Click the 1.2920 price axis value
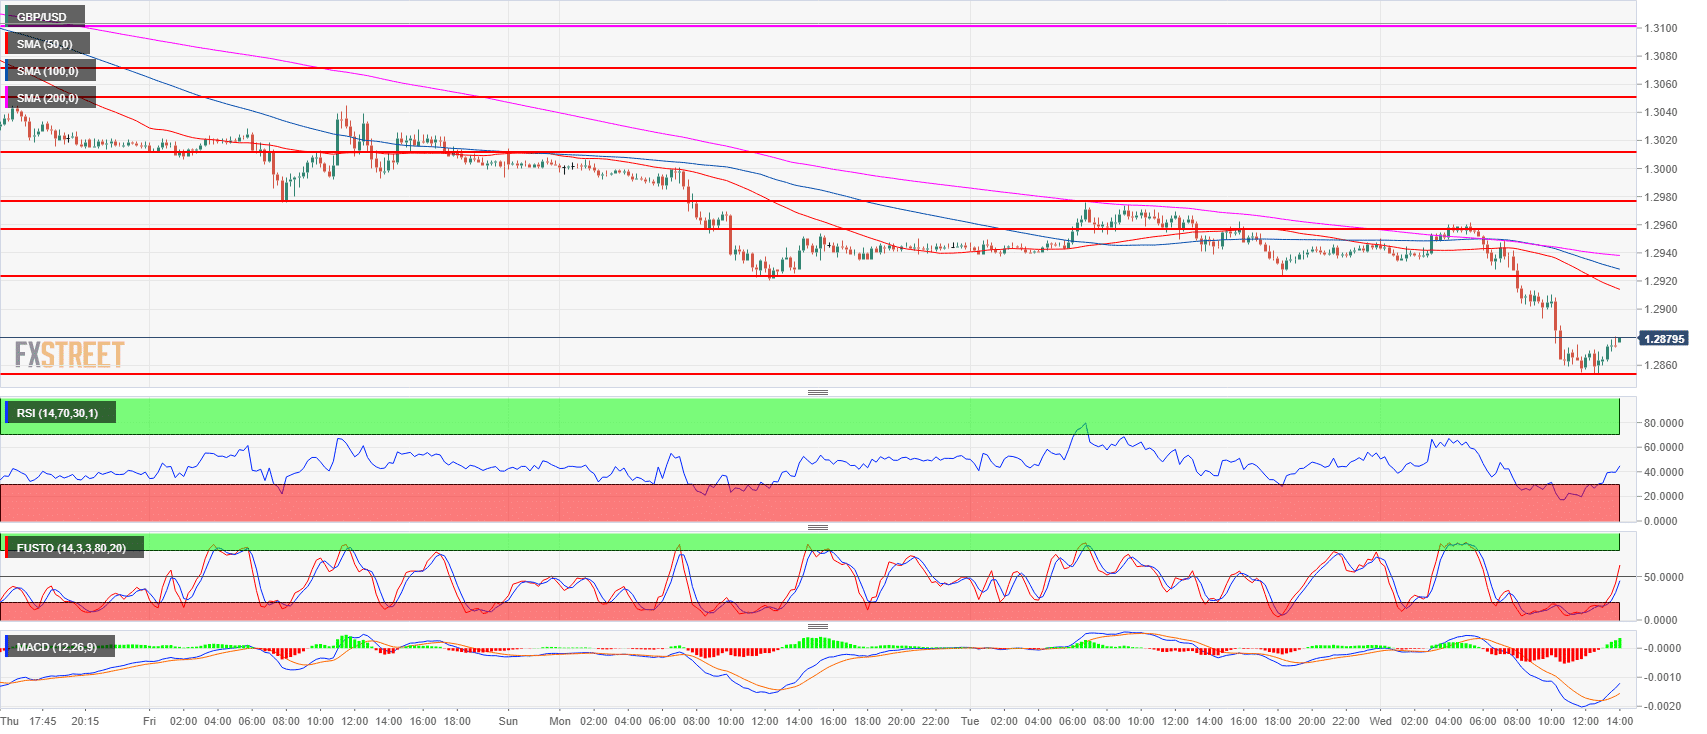Screen dimensions: 1707x734 tap(1661, 281)
